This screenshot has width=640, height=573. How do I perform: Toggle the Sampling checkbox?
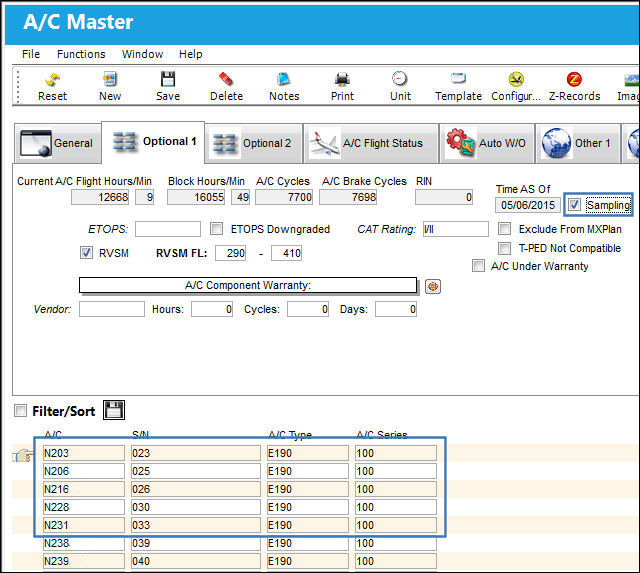click(574, 204)
